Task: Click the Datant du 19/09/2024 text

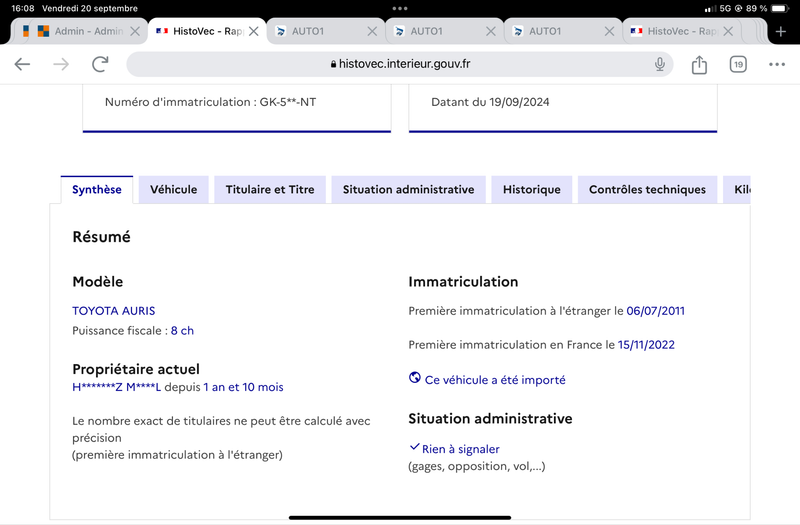Action: 490,102
